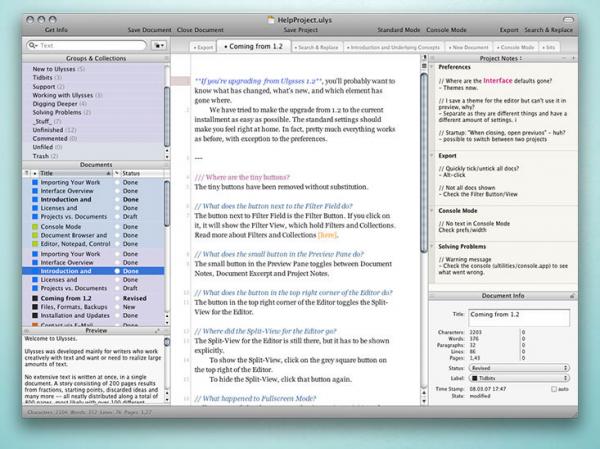This screenshot has height=449, width=600.
Task: Switch to the New Document tab
Action: [468, 47]
